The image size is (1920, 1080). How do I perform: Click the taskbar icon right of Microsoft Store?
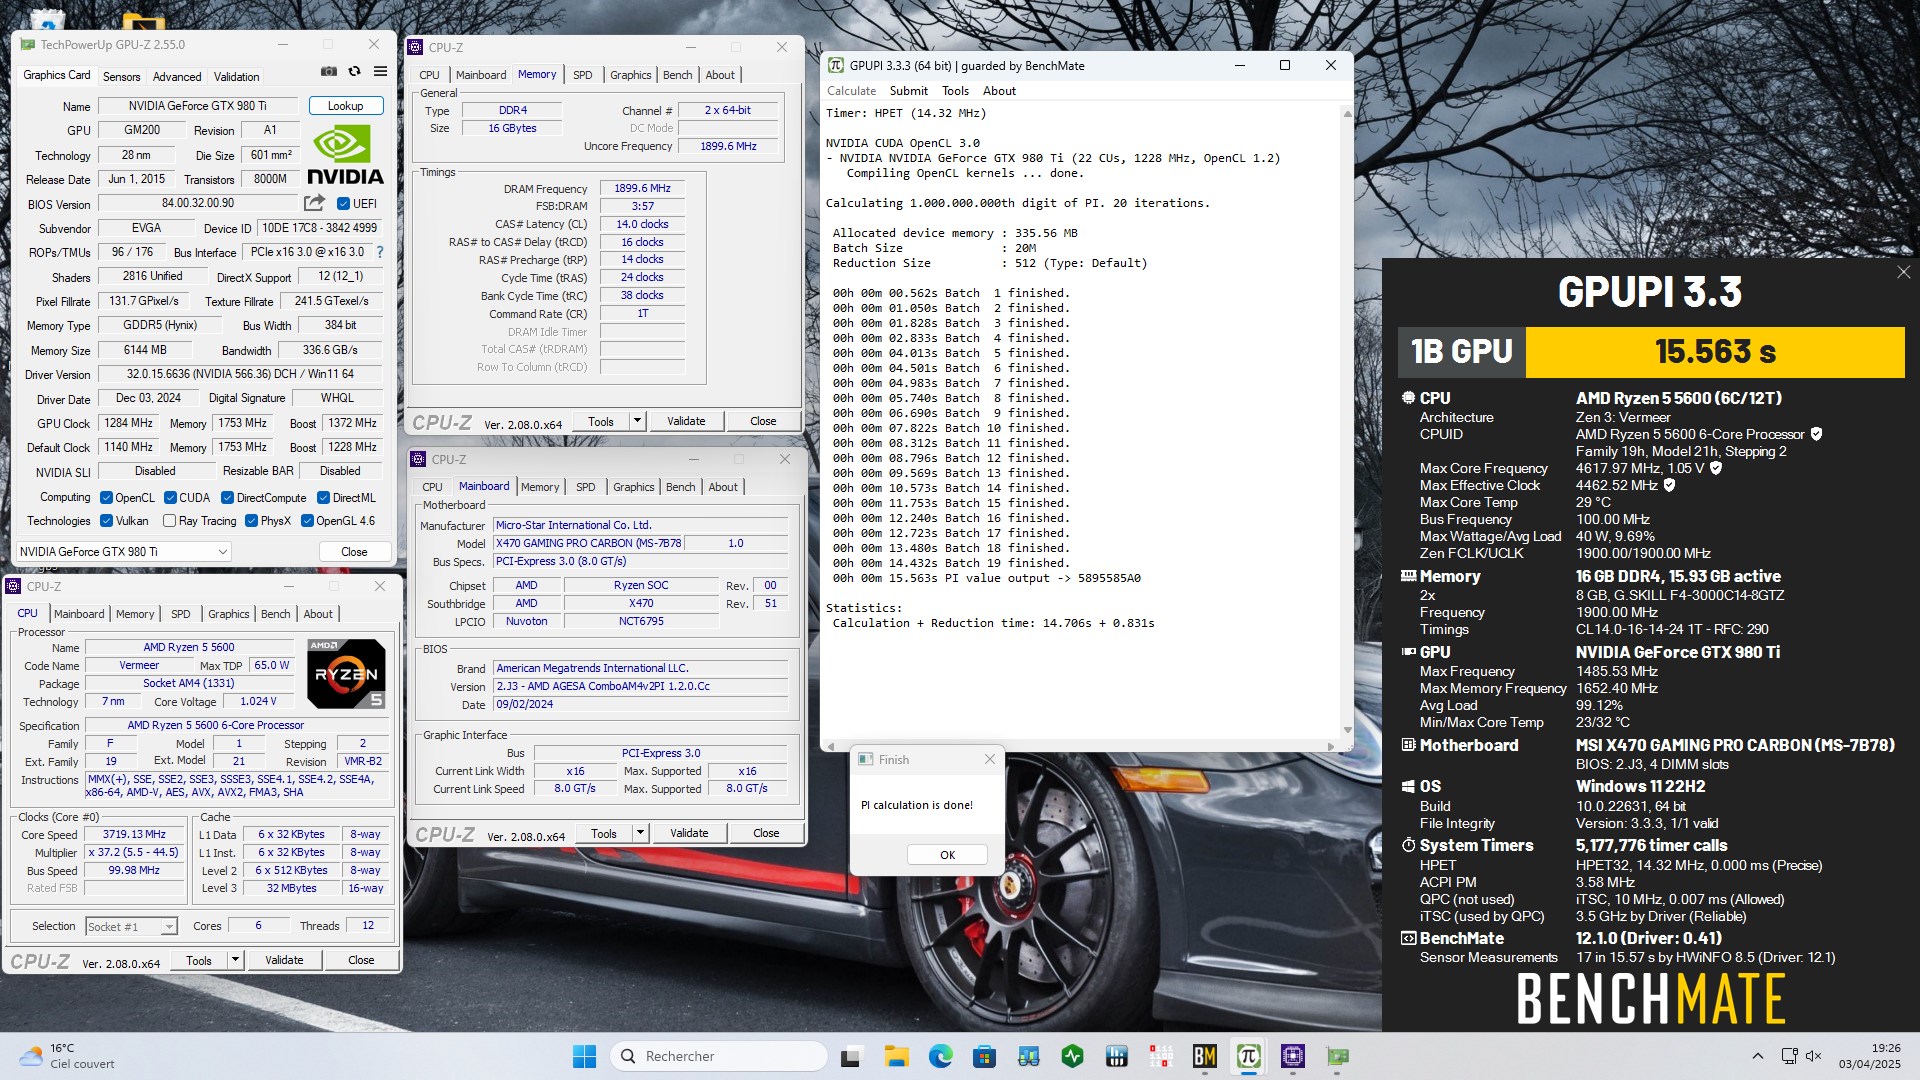1028,1056
